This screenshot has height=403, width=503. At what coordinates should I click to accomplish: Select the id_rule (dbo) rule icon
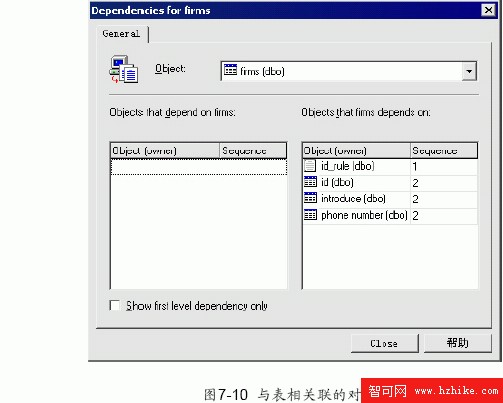pos(310,165)
